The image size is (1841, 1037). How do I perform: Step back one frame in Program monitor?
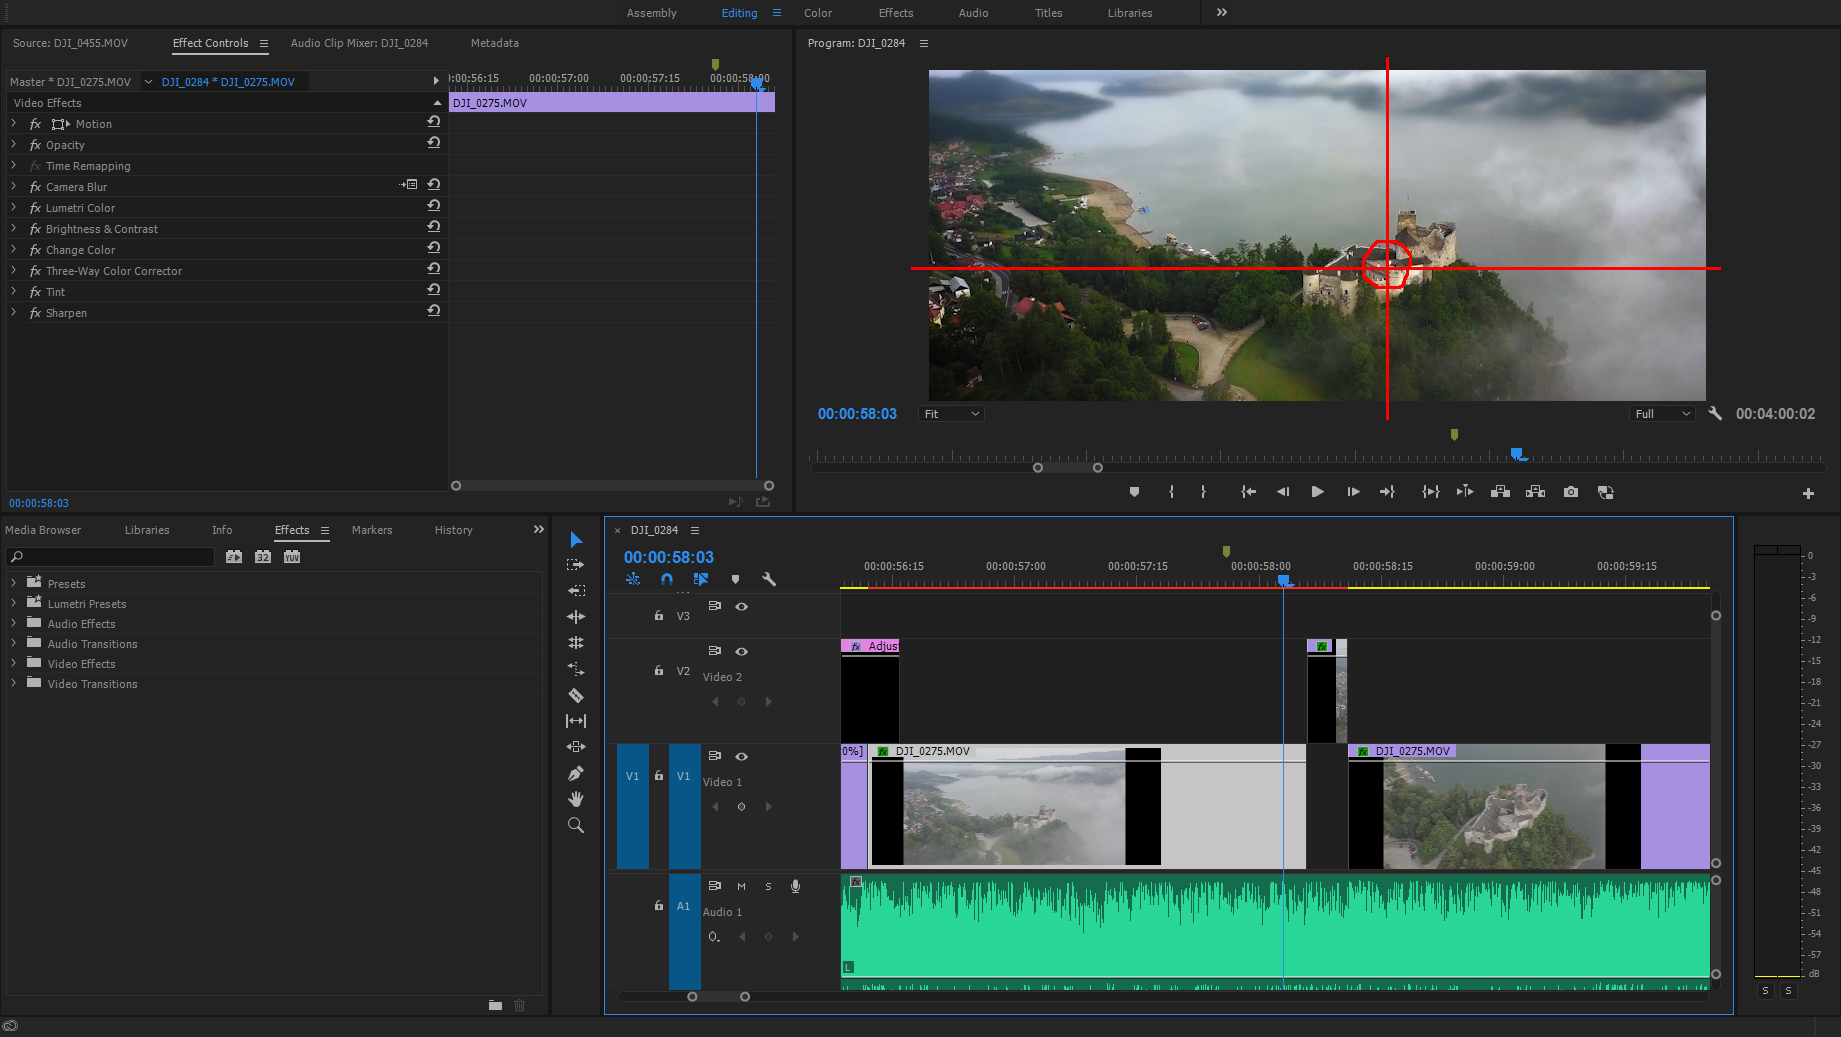click(1283, 492)
